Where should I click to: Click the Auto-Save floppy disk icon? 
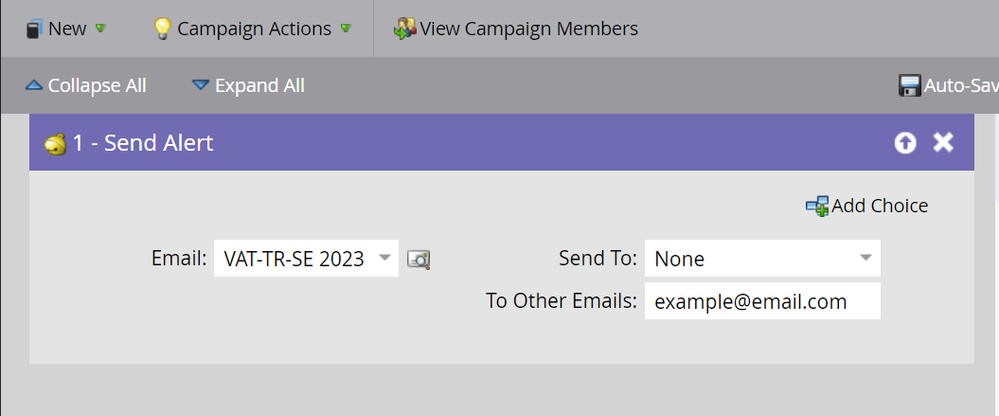(x=909, y=86)
